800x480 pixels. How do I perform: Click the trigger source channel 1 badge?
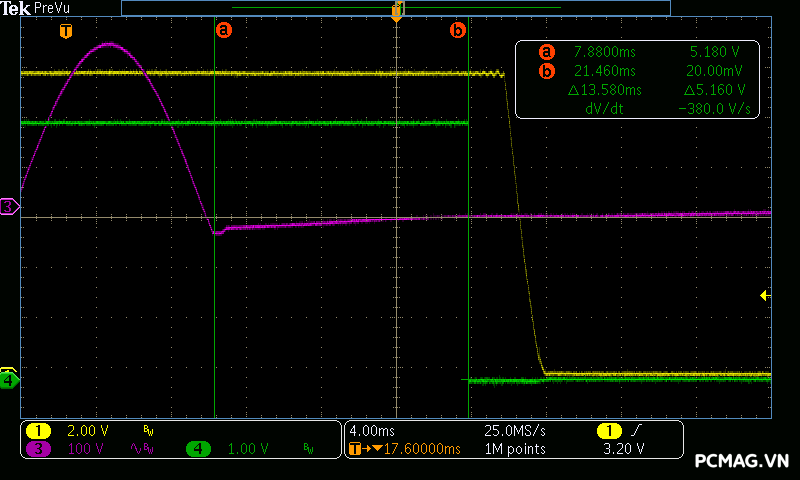(x=608, y=430)
